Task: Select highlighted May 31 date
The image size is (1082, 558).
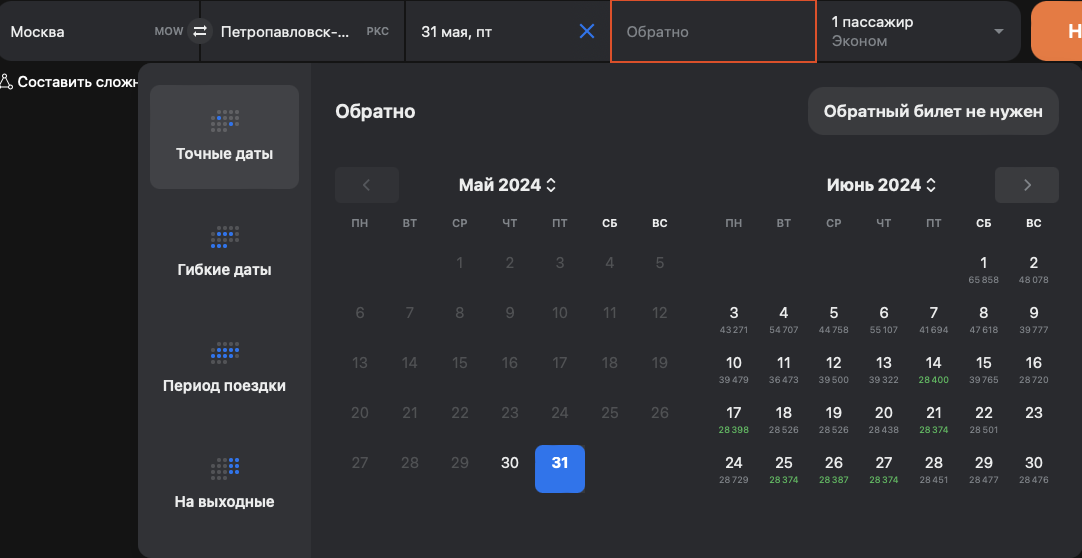Action: (x=560, y=469)
